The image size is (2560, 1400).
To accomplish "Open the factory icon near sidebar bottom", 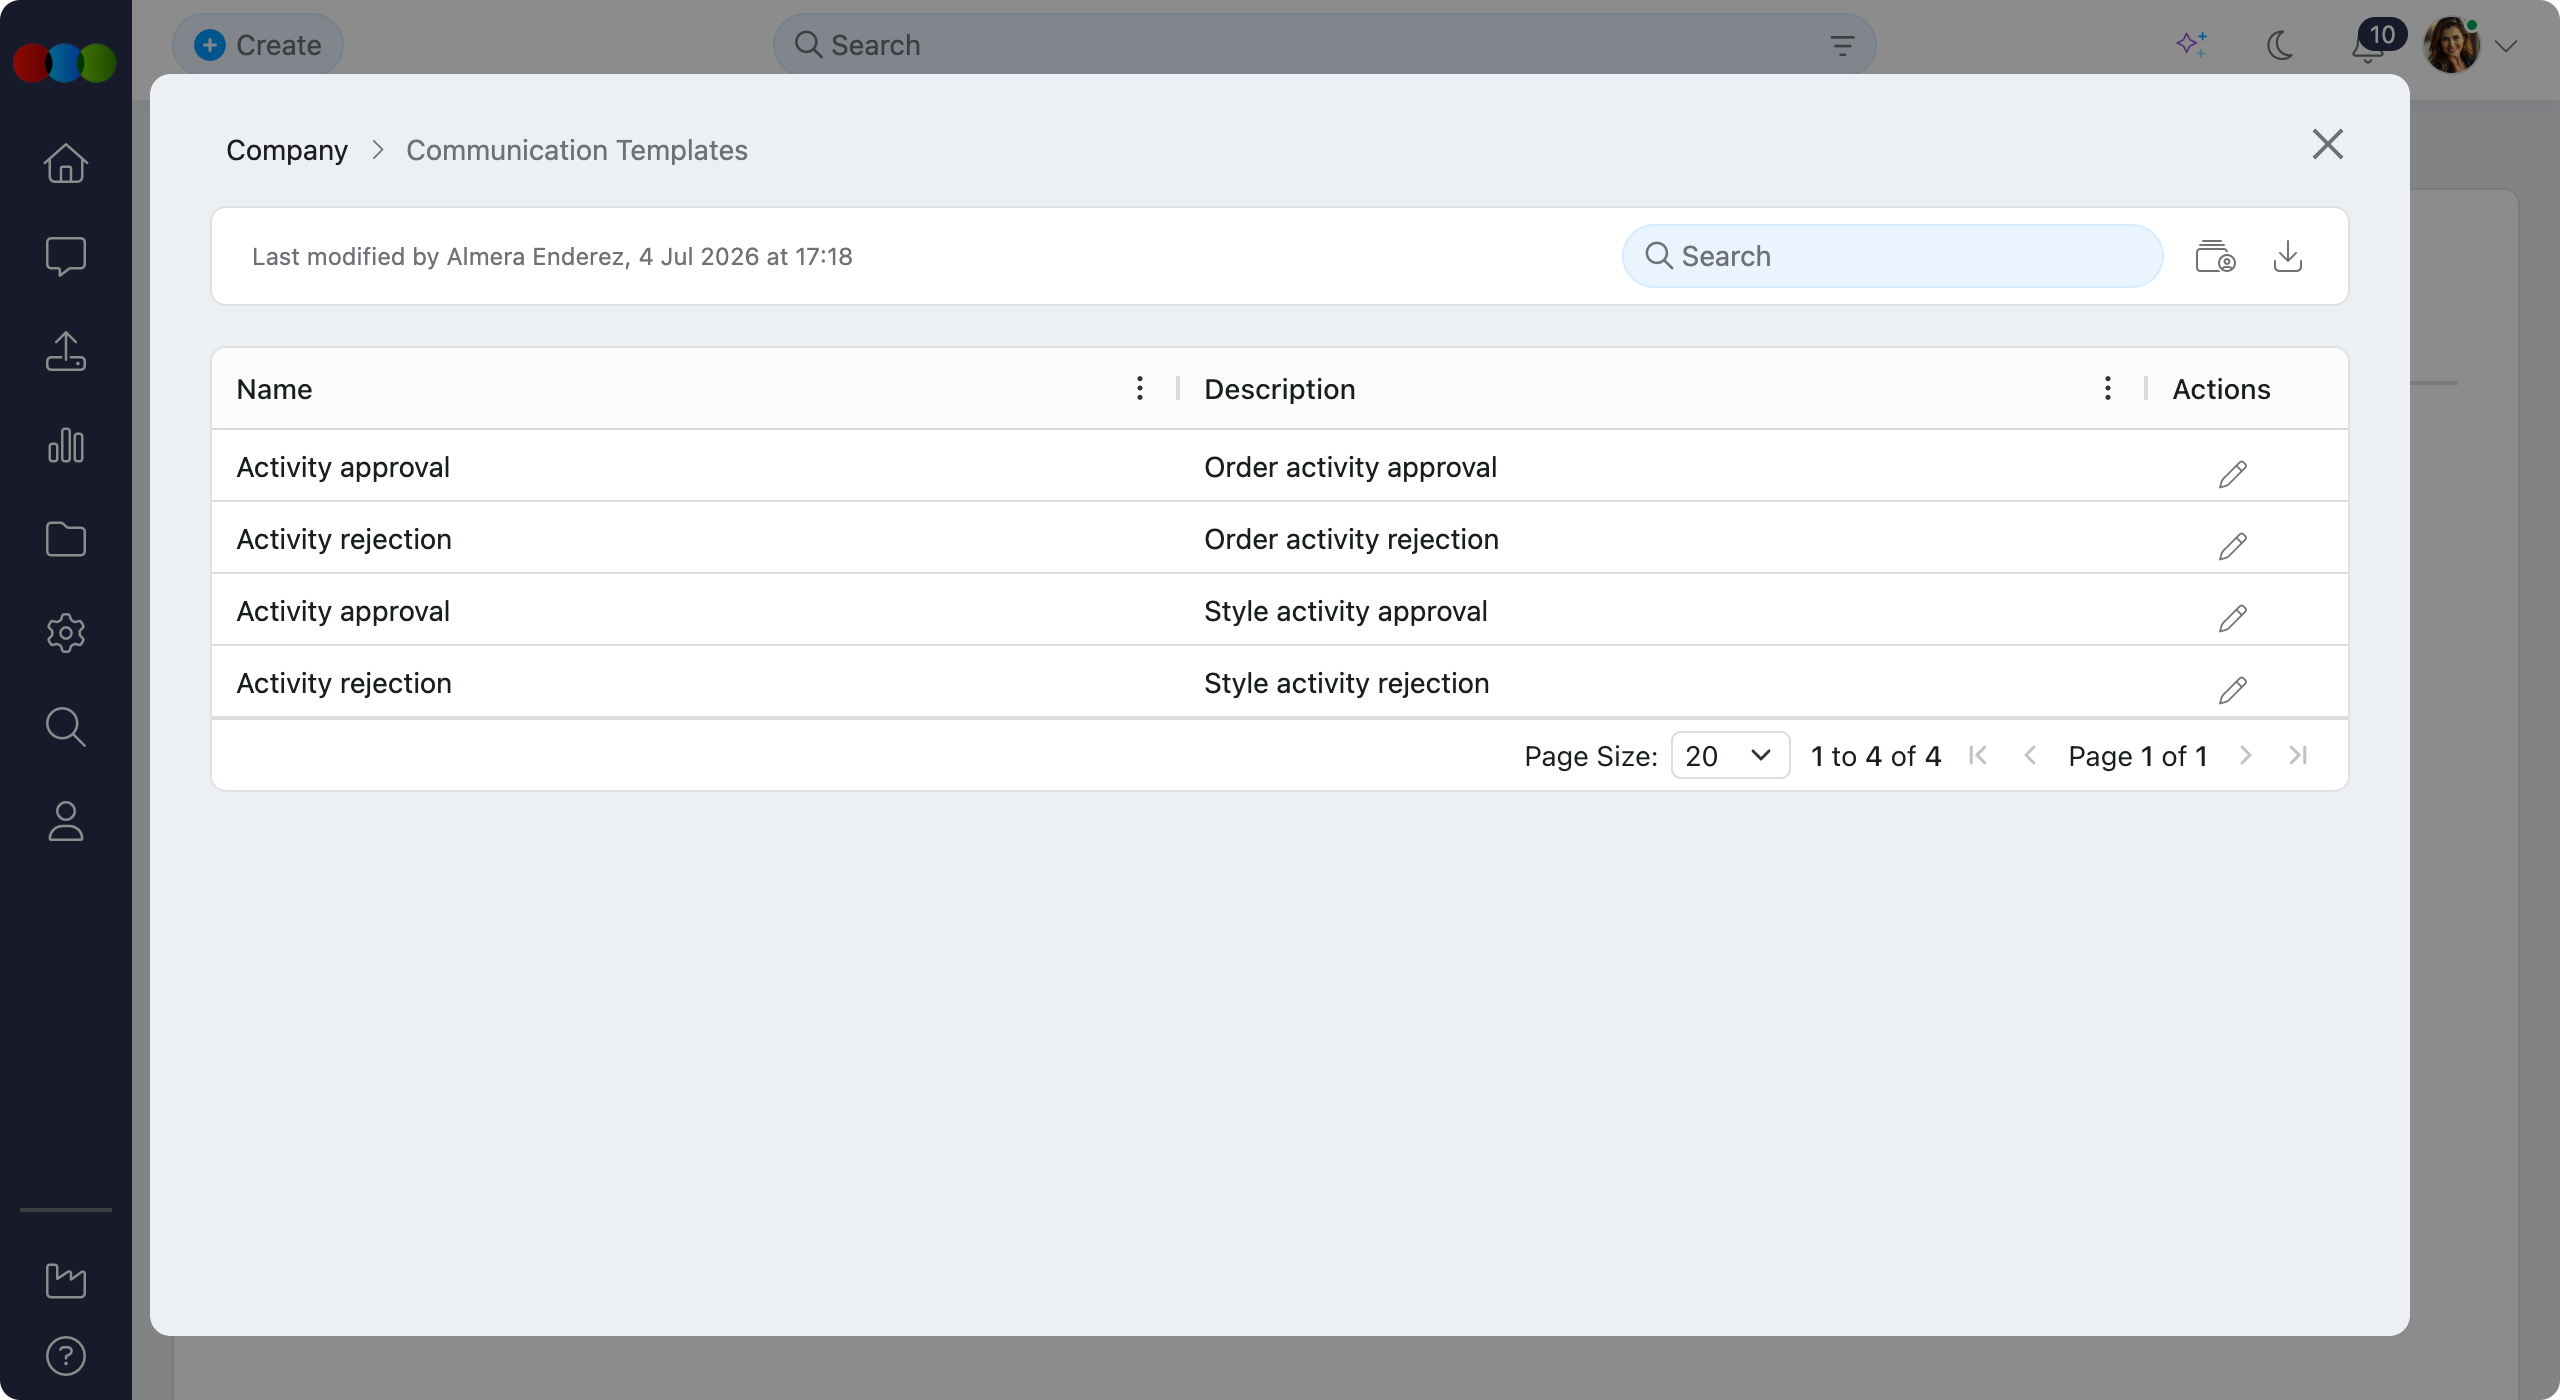I will (x=66, y=1280).
